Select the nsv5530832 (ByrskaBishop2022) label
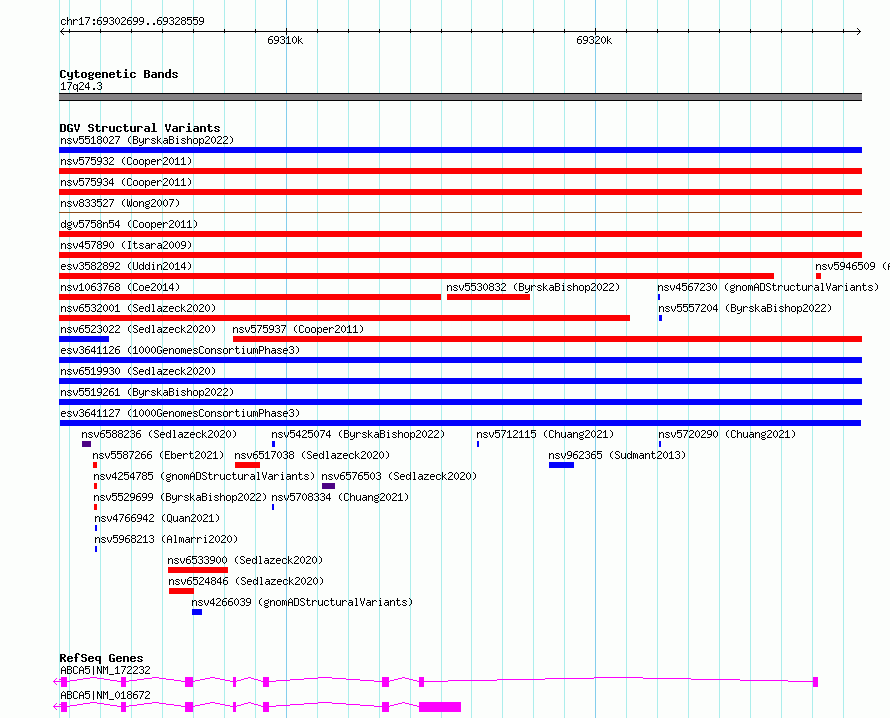 click(x=533, y=287)
